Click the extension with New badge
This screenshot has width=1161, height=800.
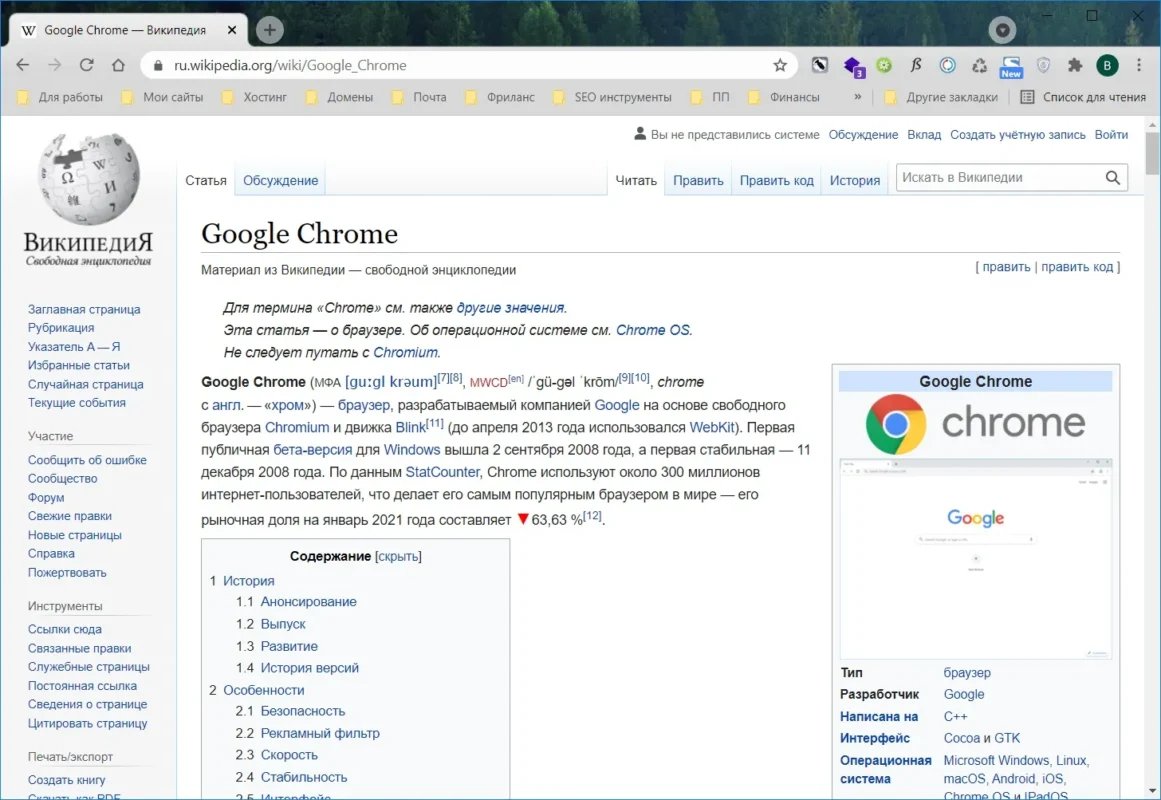[x=1011, y=67]
